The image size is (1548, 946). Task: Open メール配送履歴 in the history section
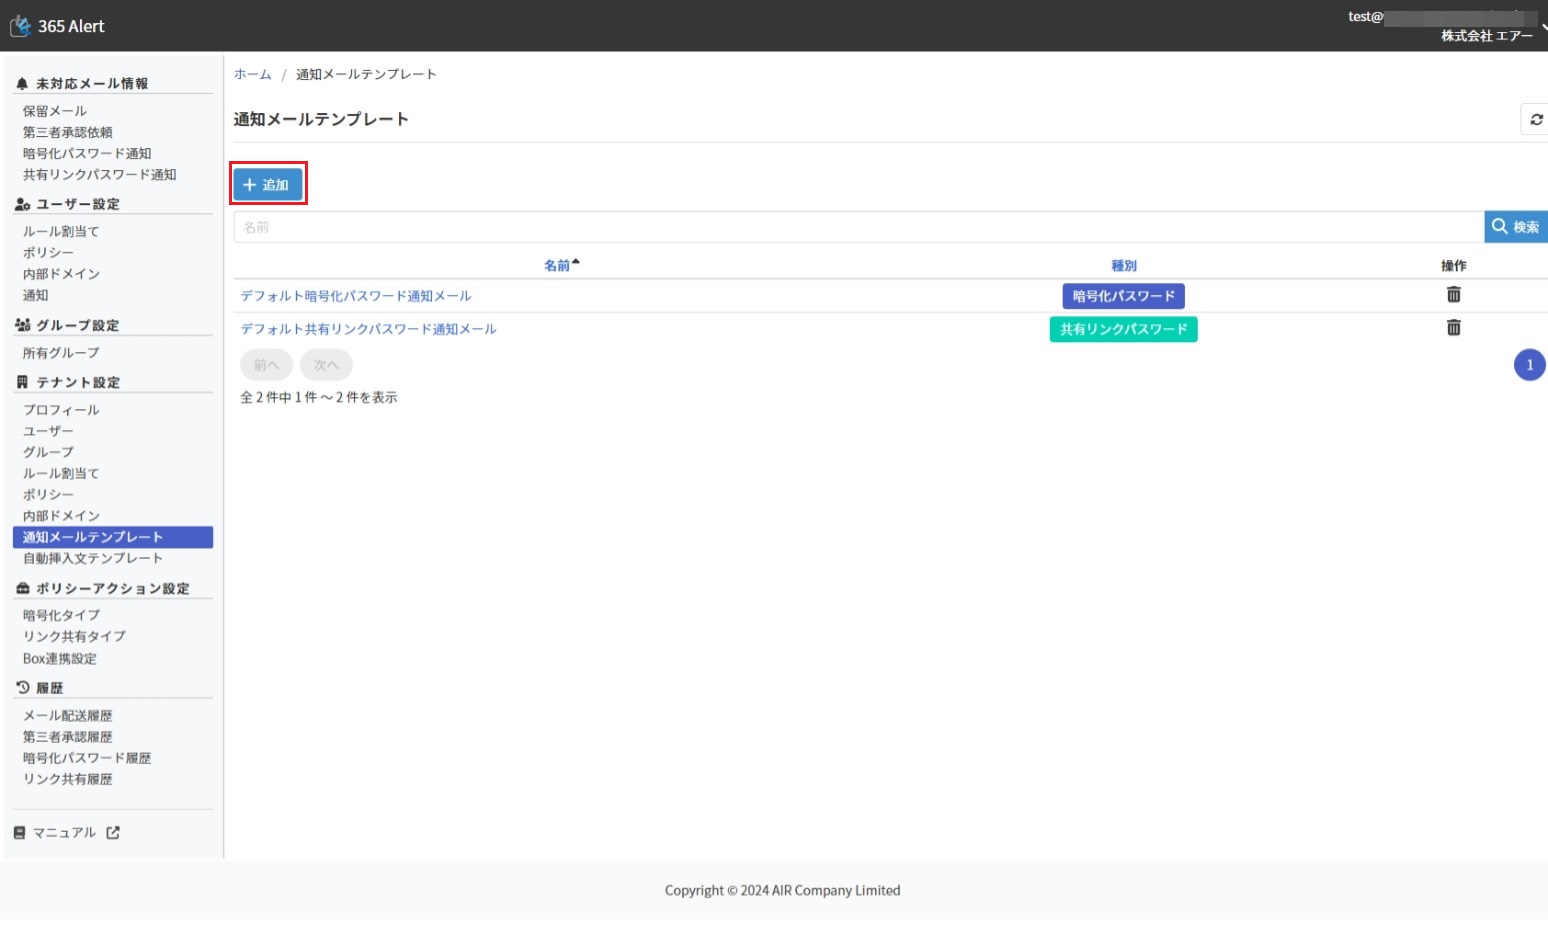[x=67, y=716]
